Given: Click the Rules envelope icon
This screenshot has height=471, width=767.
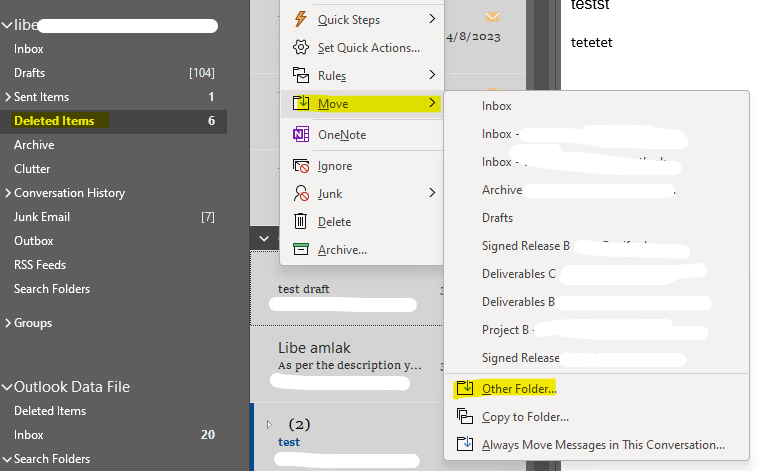Looking at the screenshot, I should point(301,75).
